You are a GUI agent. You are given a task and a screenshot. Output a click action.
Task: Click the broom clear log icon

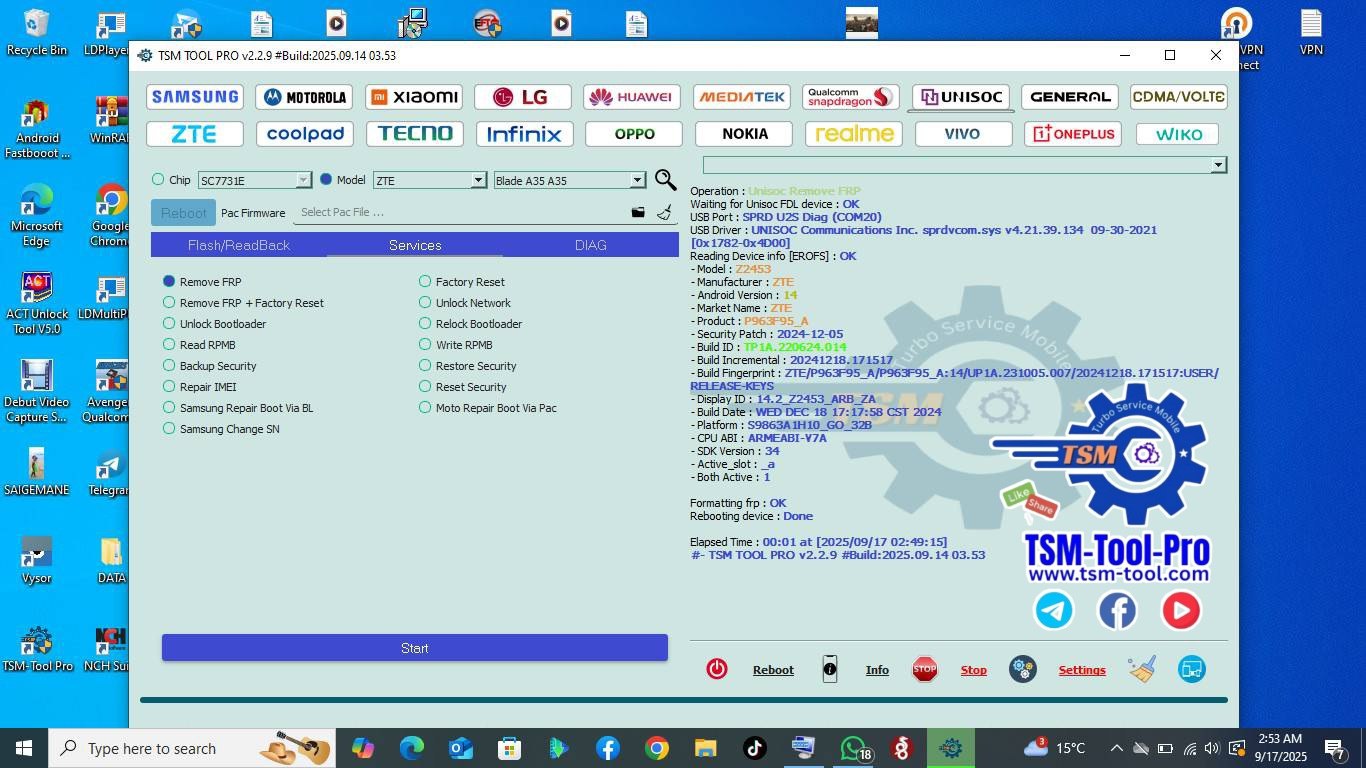pos(1142,670)
